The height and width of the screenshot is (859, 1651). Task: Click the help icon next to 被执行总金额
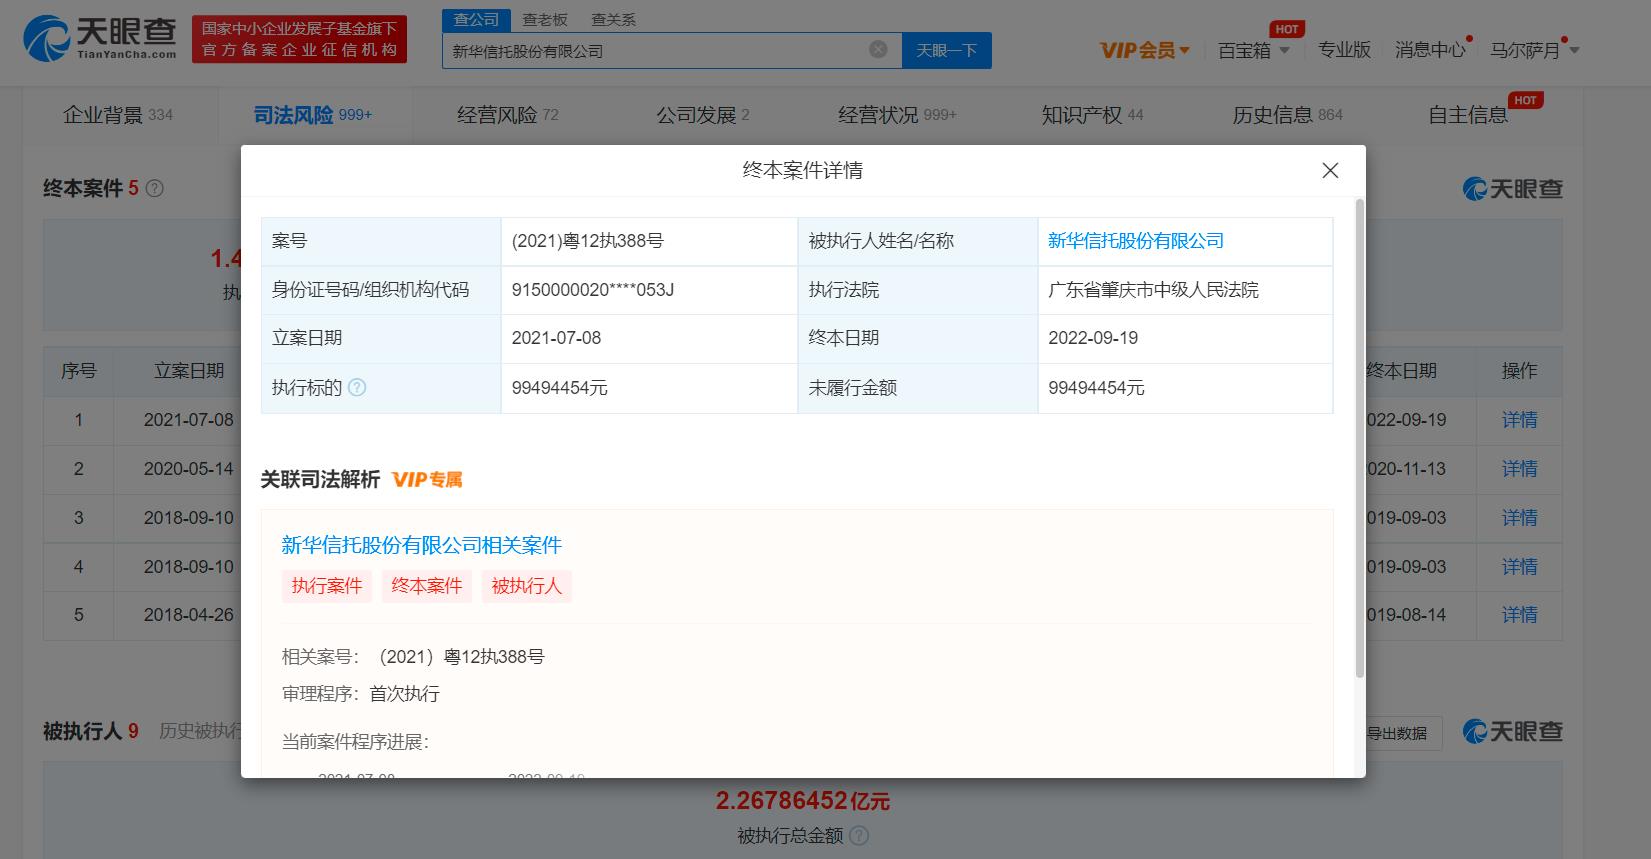pos(859,835)
